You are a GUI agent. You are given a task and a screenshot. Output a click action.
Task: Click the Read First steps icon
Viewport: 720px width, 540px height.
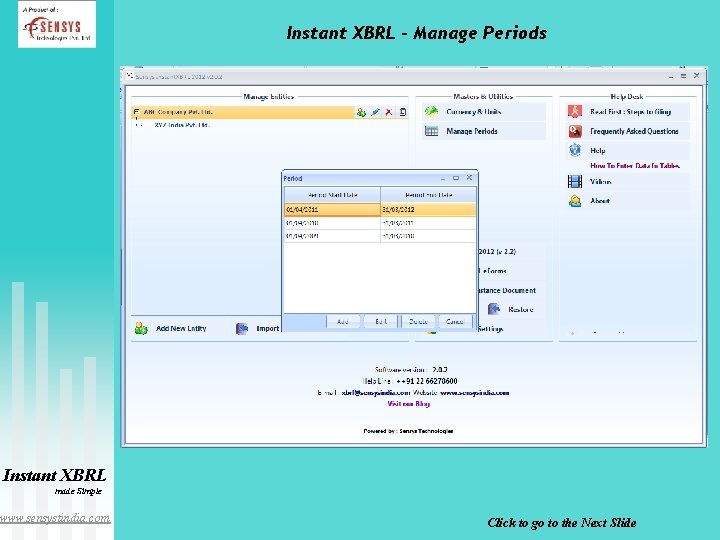[x=575, y=112]
